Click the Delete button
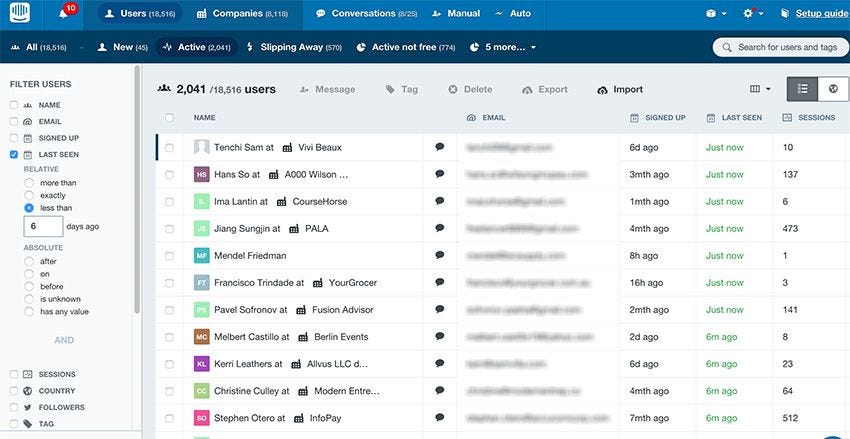Image resolution: width=850 pixels, height=439 pixels. (470, 89)
